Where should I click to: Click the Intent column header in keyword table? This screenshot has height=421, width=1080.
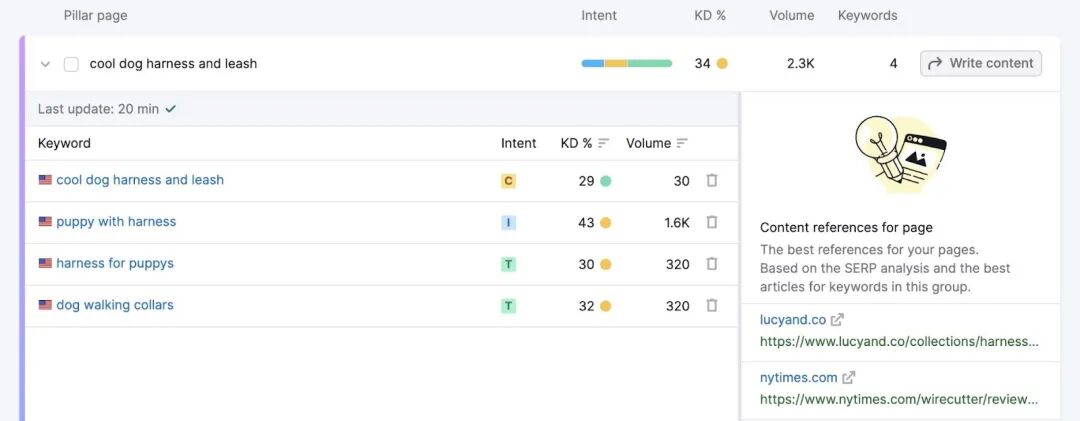click(518, 143)
